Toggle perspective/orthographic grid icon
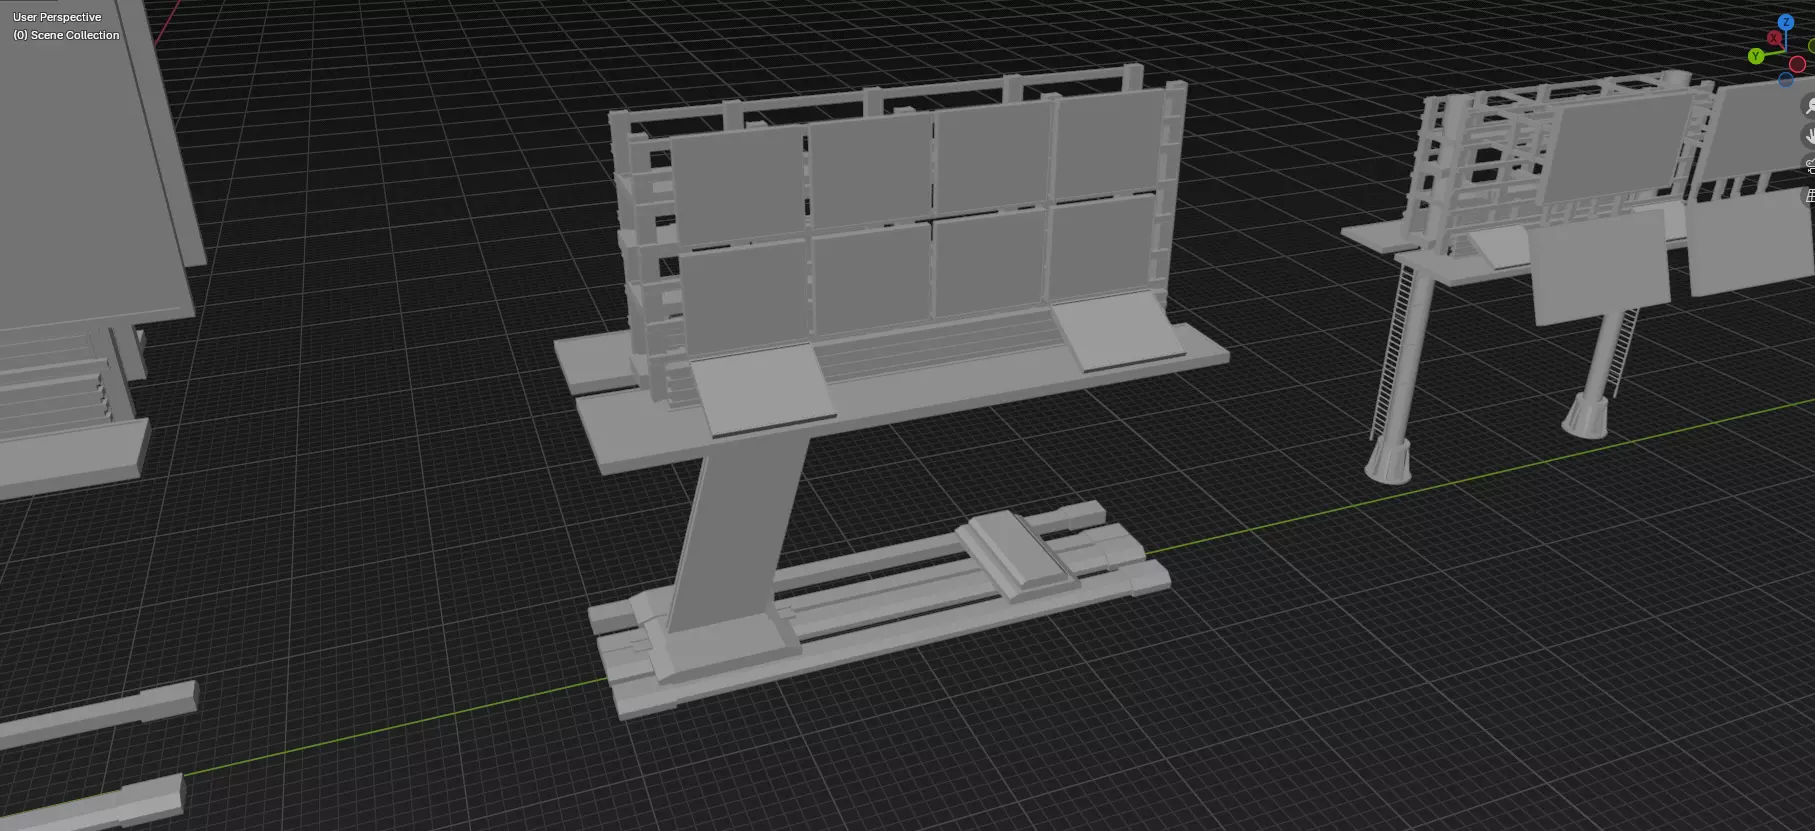Viewport: 1815px width, 831px height. [x=1809, y=196]
